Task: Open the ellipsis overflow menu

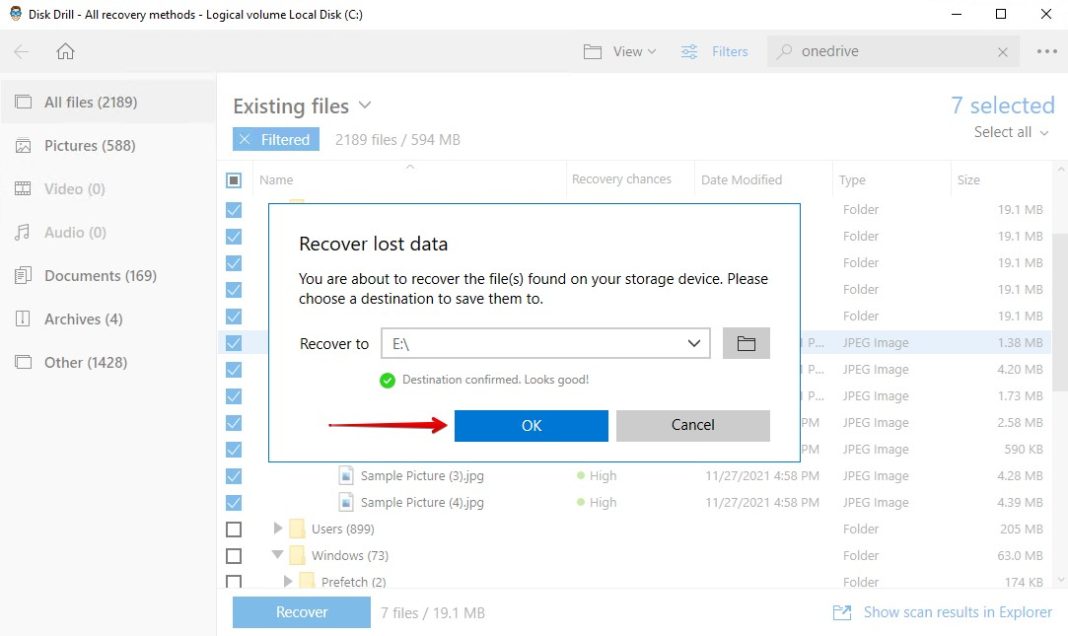Action: click(x=1046, y=51)
